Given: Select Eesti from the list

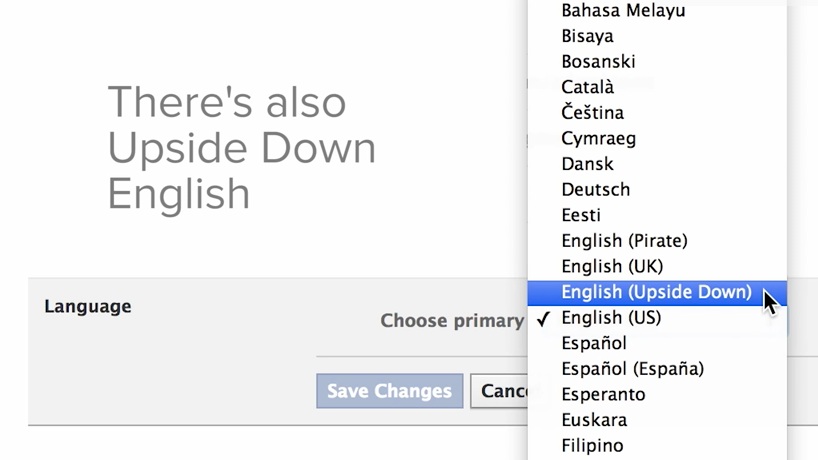Looking at the screenshot, I should (581, 215).
